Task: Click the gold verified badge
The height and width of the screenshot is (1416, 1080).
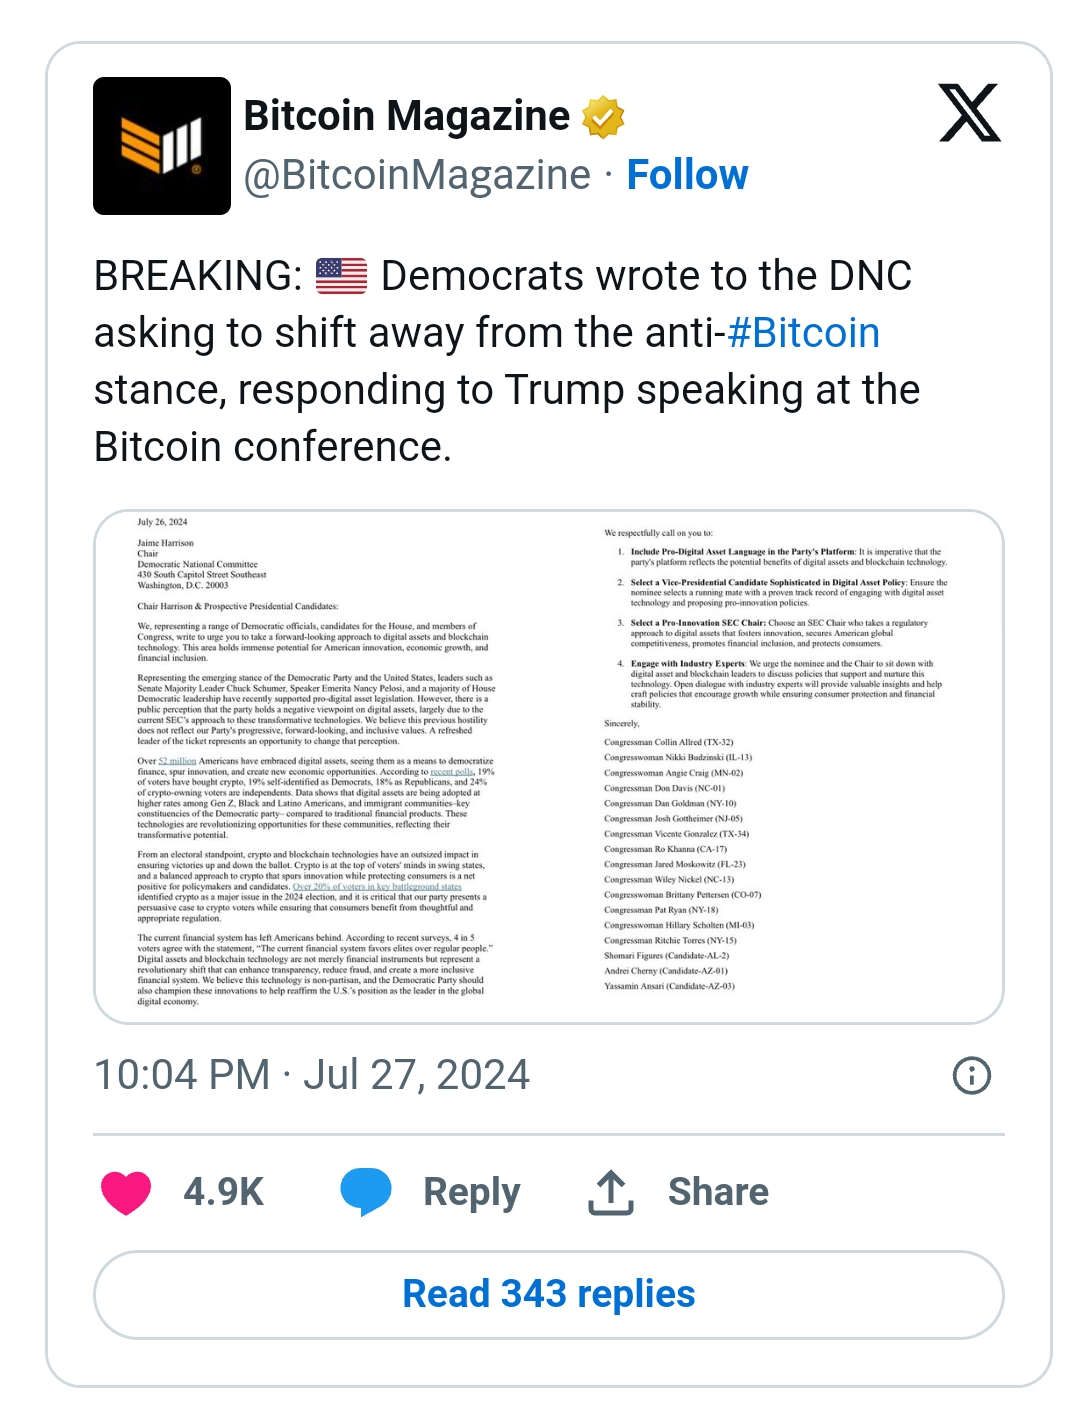Action: click(x=603, y=117)
